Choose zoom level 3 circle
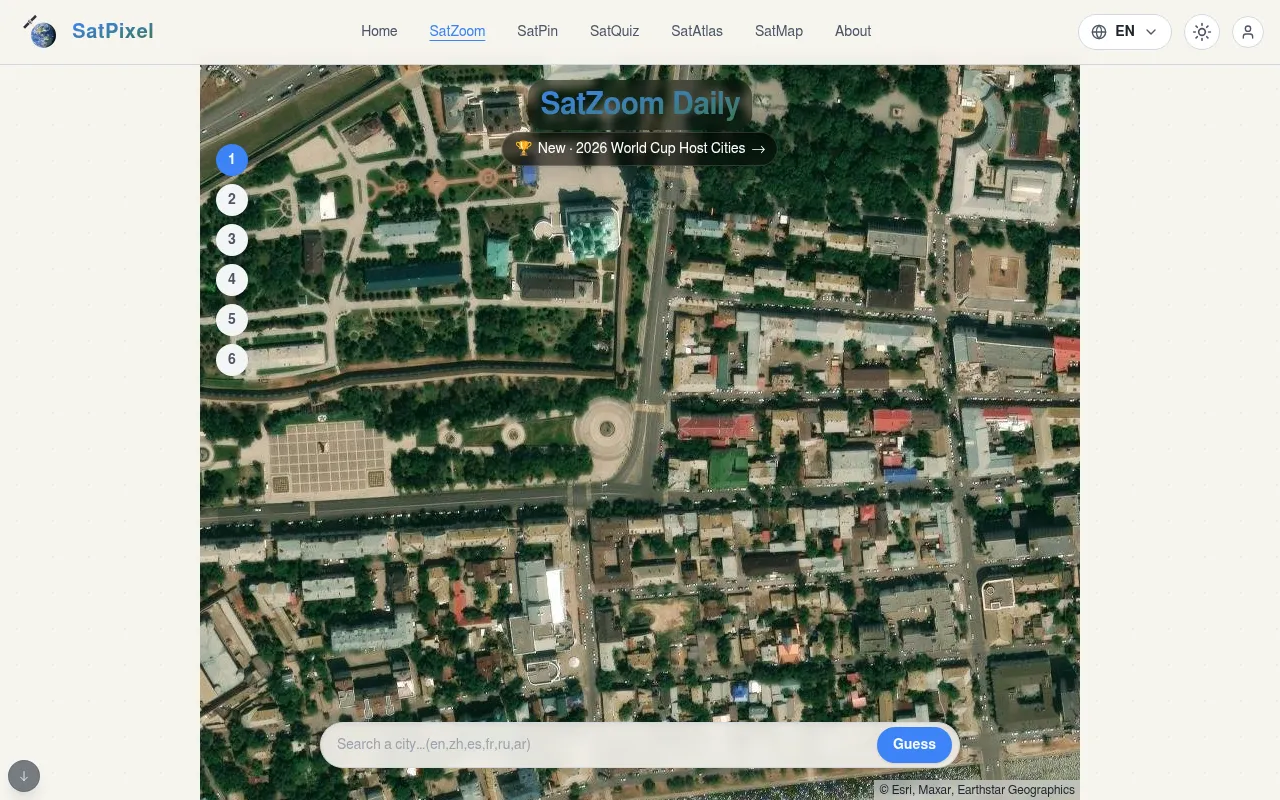 click(x=232, y=239)
